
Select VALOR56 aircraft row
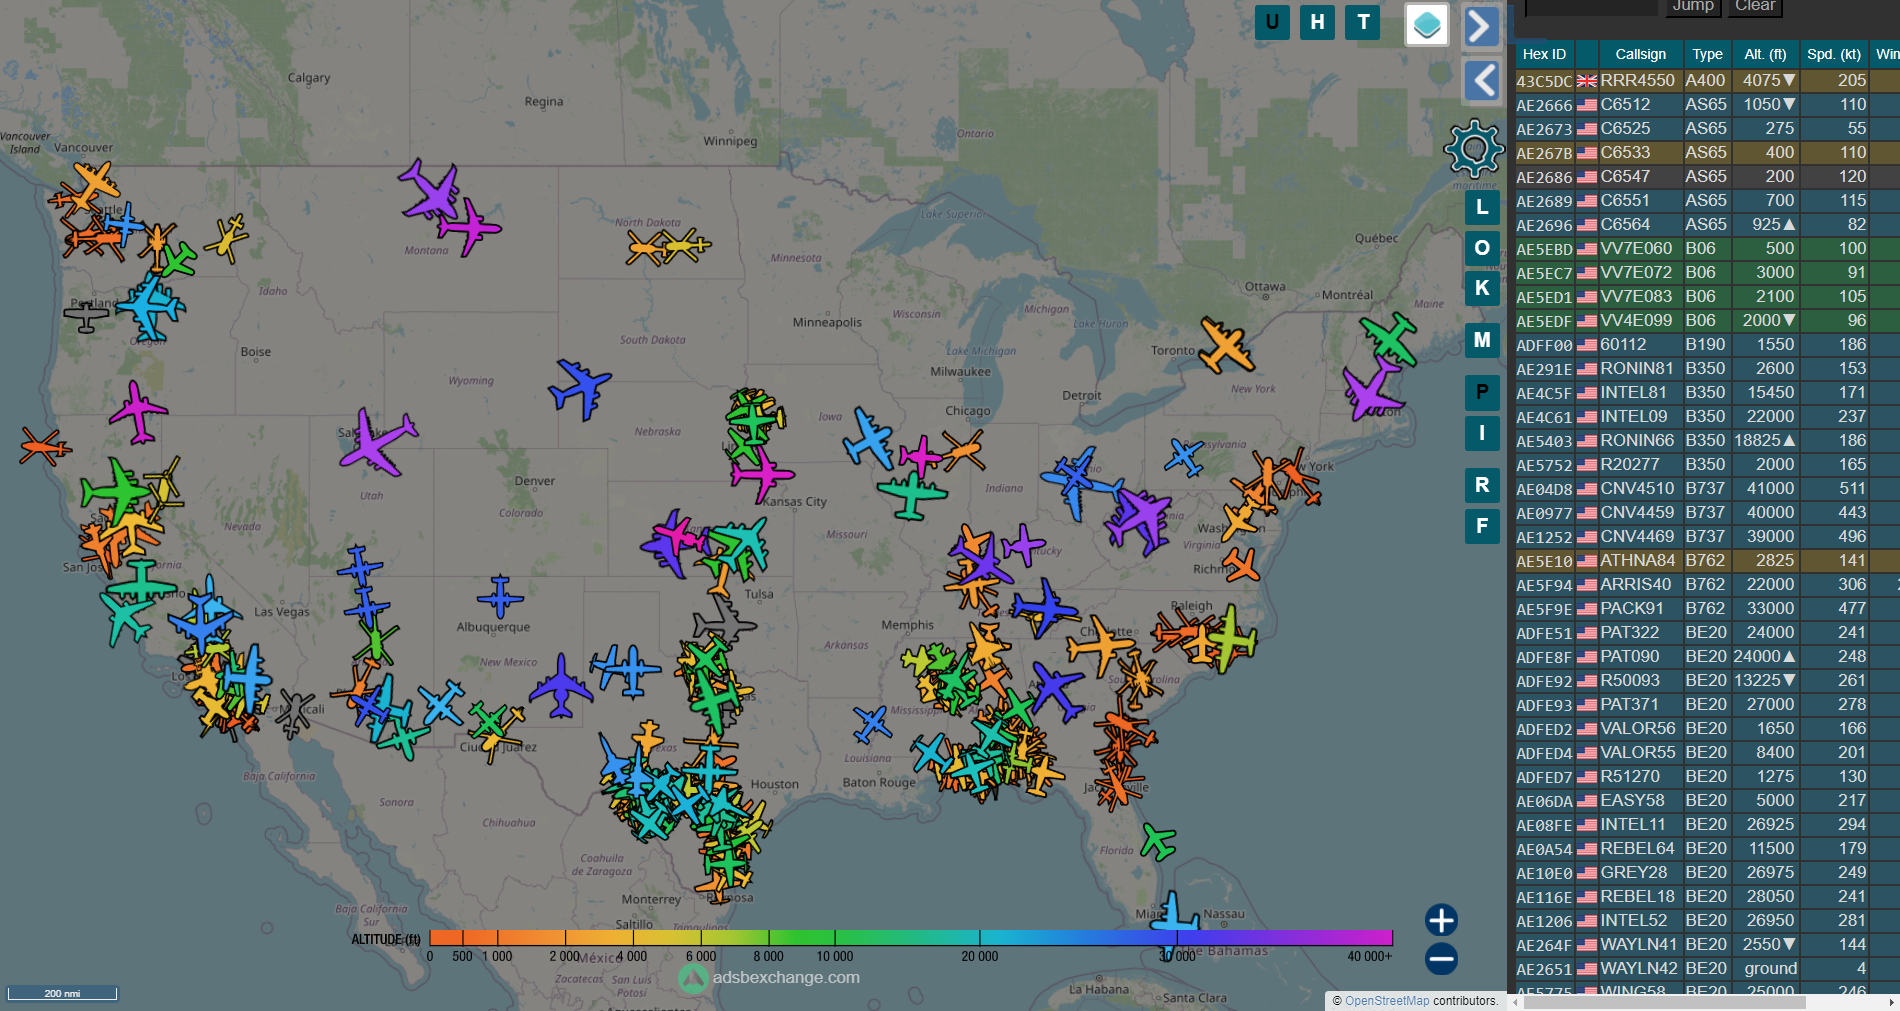(1707, 728)
